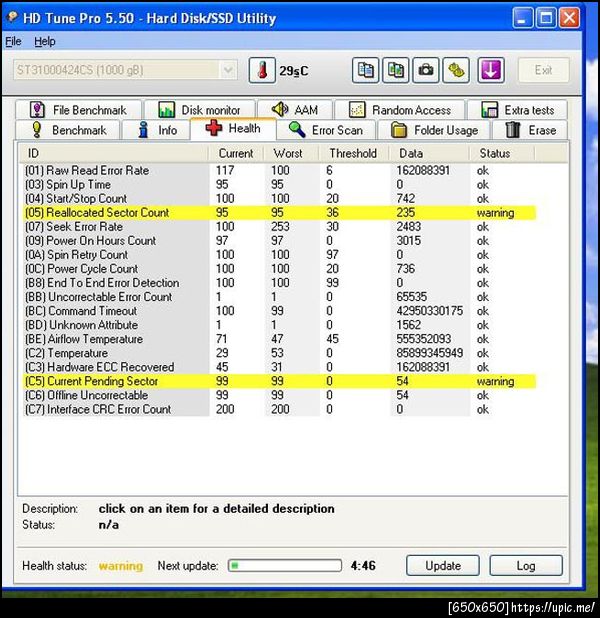Click the copy info to clipboard icon
This screenshot has width=600, height=618.
tap(365, 71)
